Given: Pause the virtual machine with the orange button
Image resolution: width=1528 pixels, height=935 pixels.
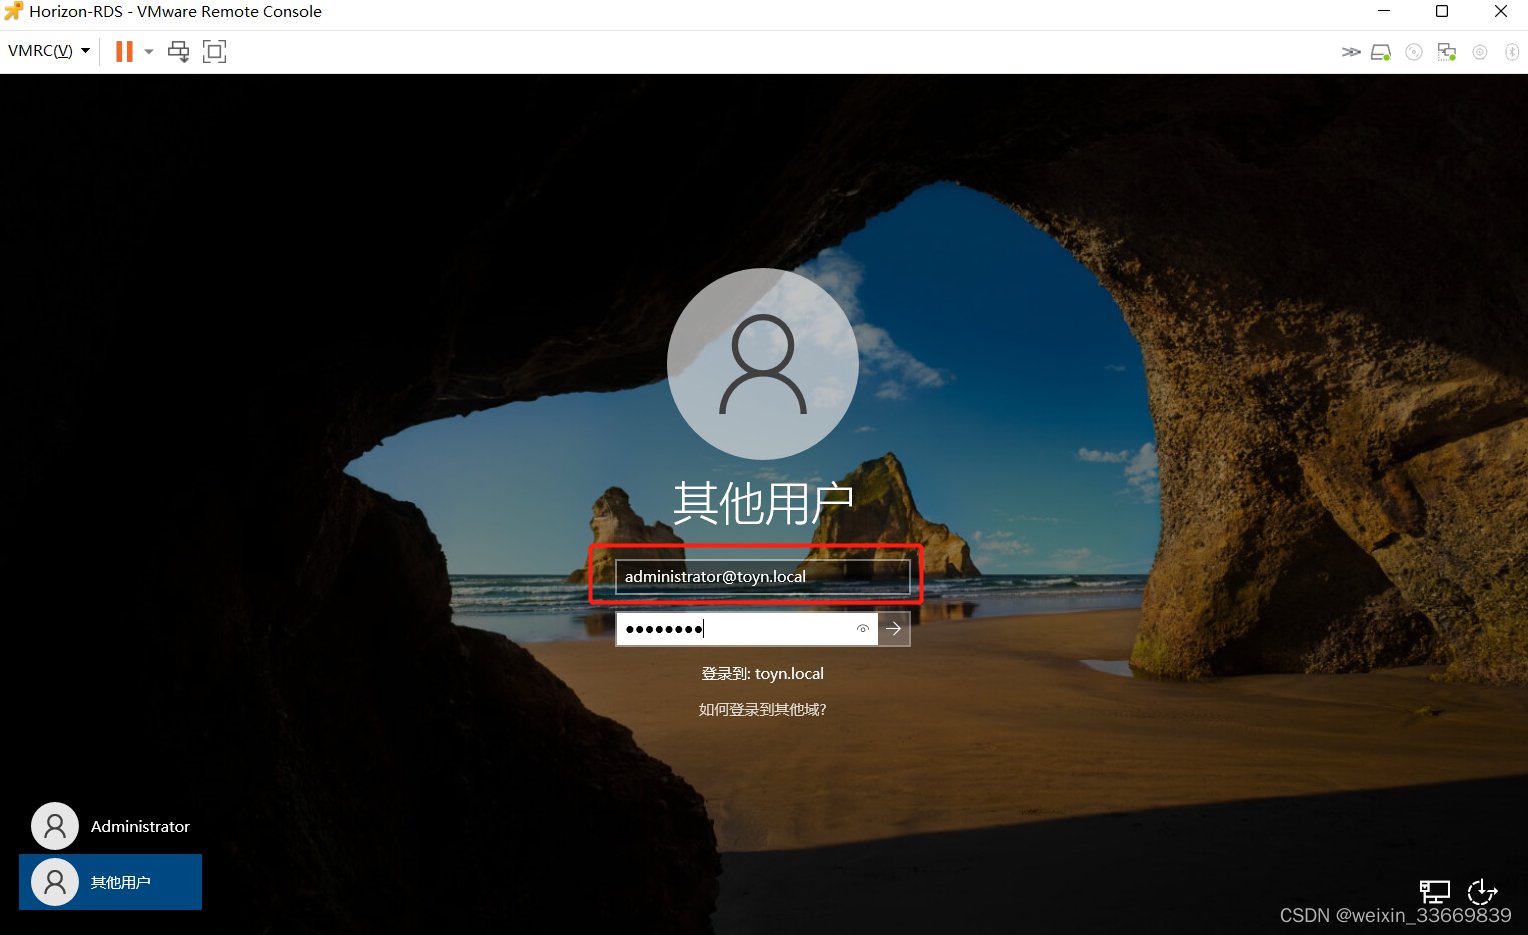Looking at the screenshot, I should pyautogui.click(x=124, y=51).
